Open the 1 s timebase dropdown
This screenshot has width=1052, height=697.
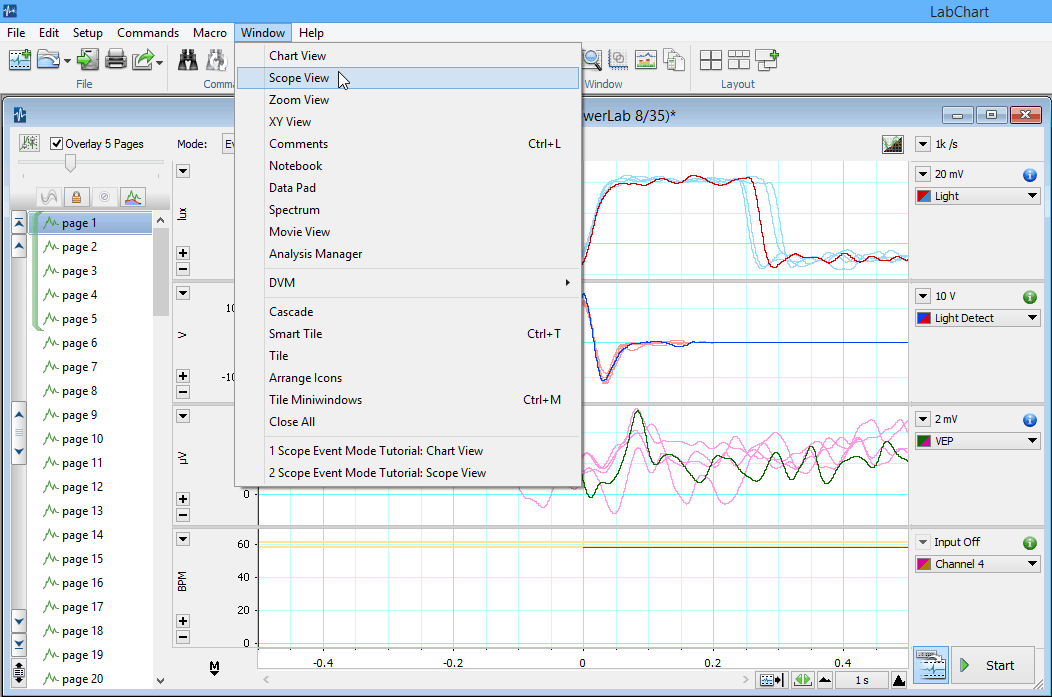click(x=860, y=680)
